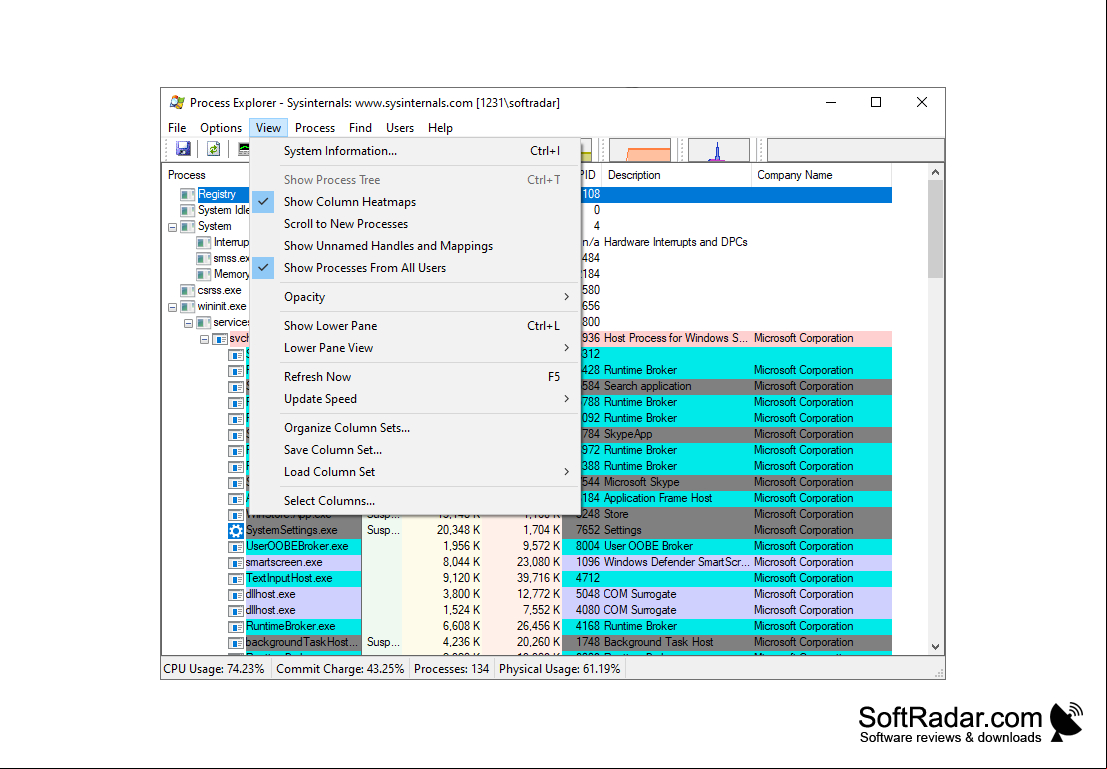Click the CPU Usage: 74.23% status entry

pyautogui.click(x=214, y=669)
